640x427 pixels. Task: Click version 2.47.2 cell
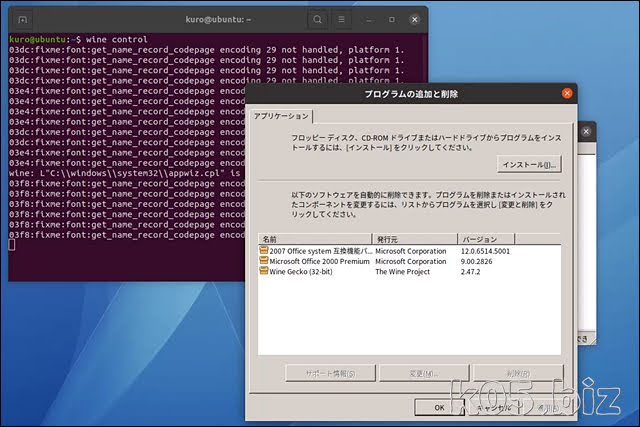coord(470,271)
